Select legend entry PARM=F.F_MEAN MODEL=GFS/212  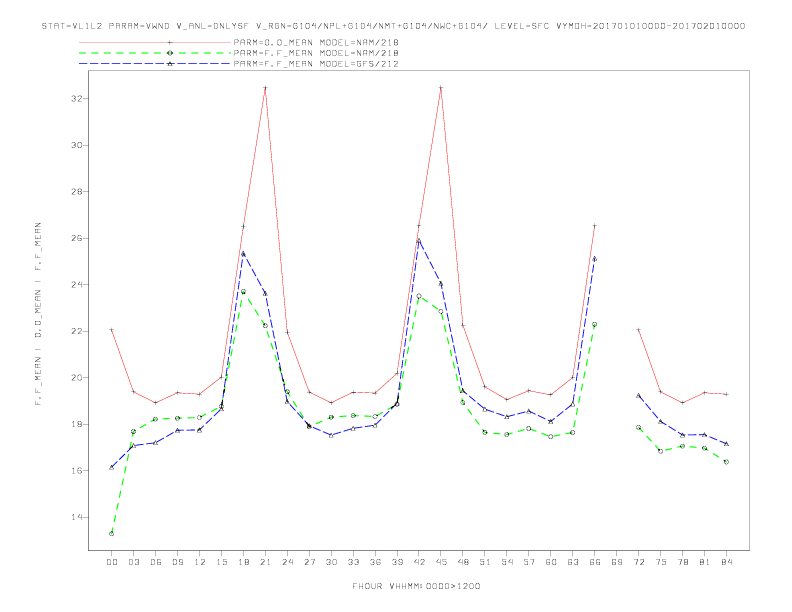(x=316, y=64)
